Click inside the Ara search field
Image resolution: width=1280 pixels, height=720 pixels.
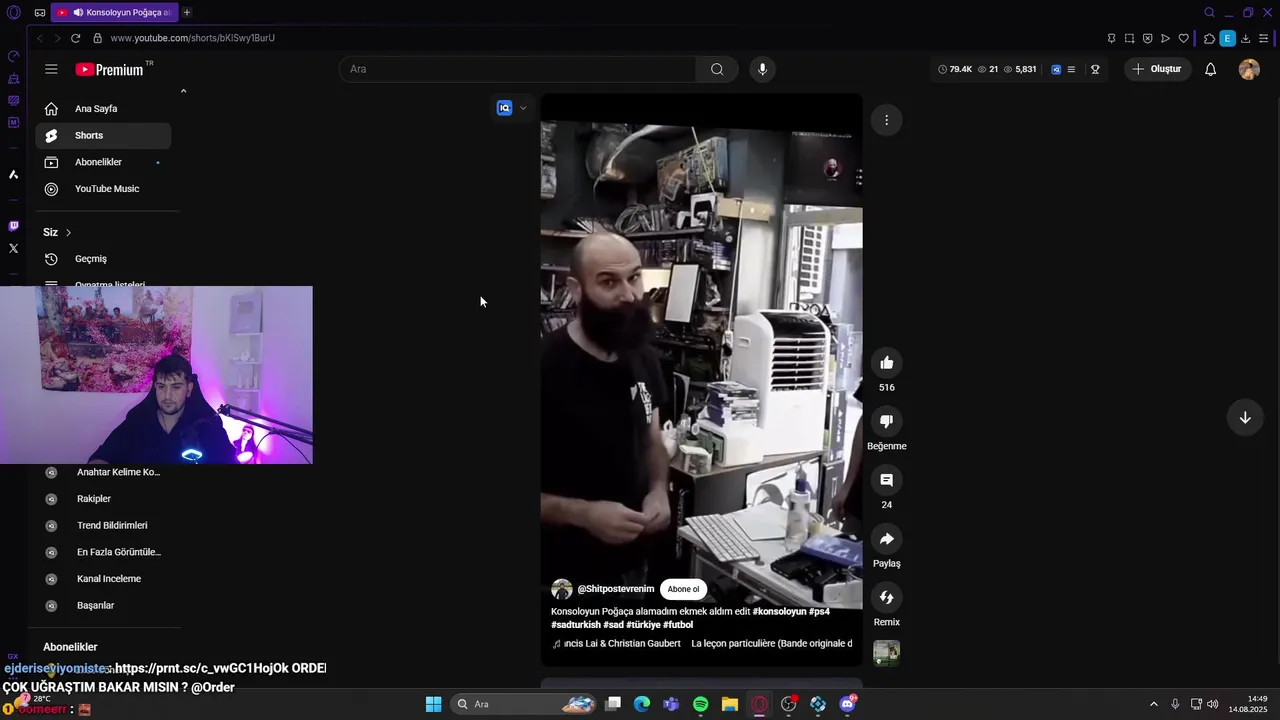pos(518,69)
